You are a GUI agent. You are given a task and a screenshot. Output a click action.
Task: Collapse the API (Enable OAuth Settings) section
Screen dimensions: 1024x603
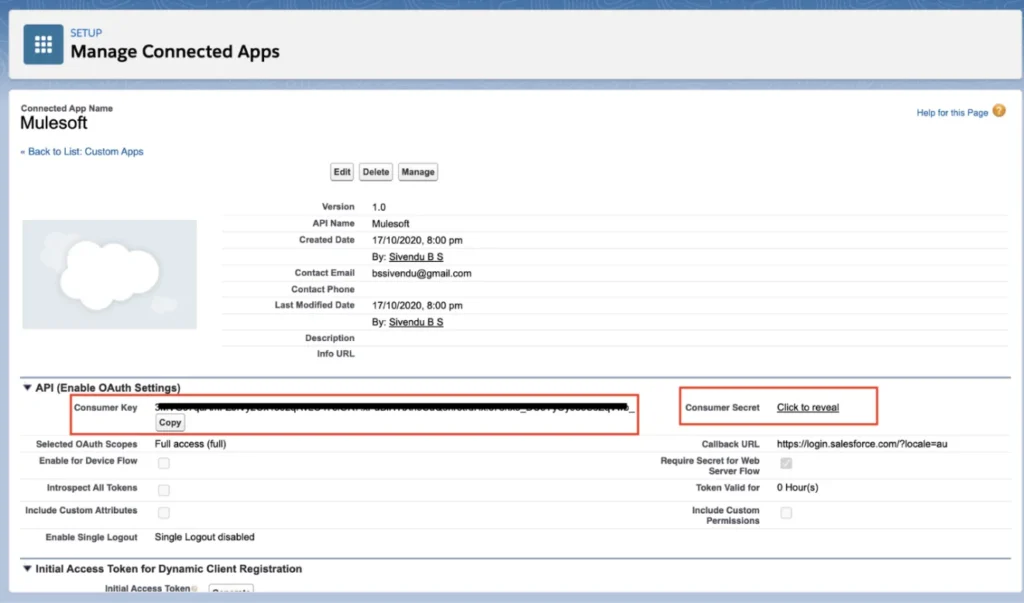pyautogui.click(x=27, y=388)
